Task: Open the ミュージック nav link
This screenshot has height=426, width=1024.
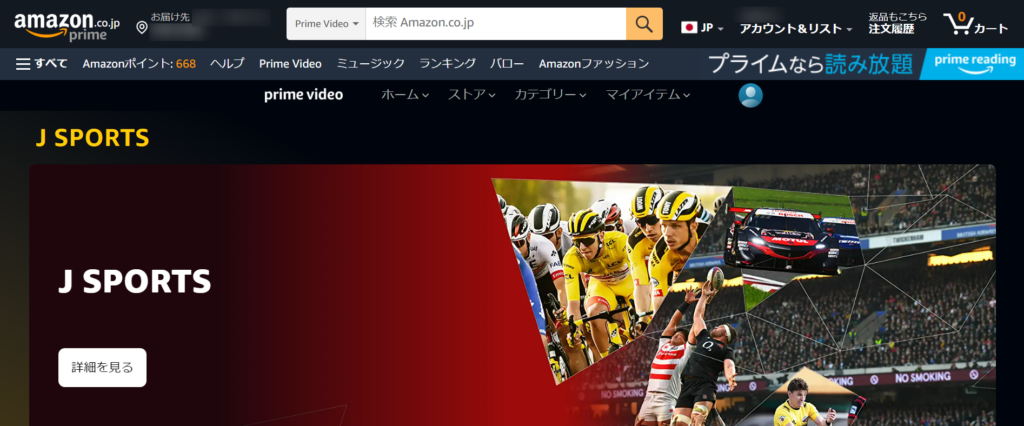Action: (370, 63)
